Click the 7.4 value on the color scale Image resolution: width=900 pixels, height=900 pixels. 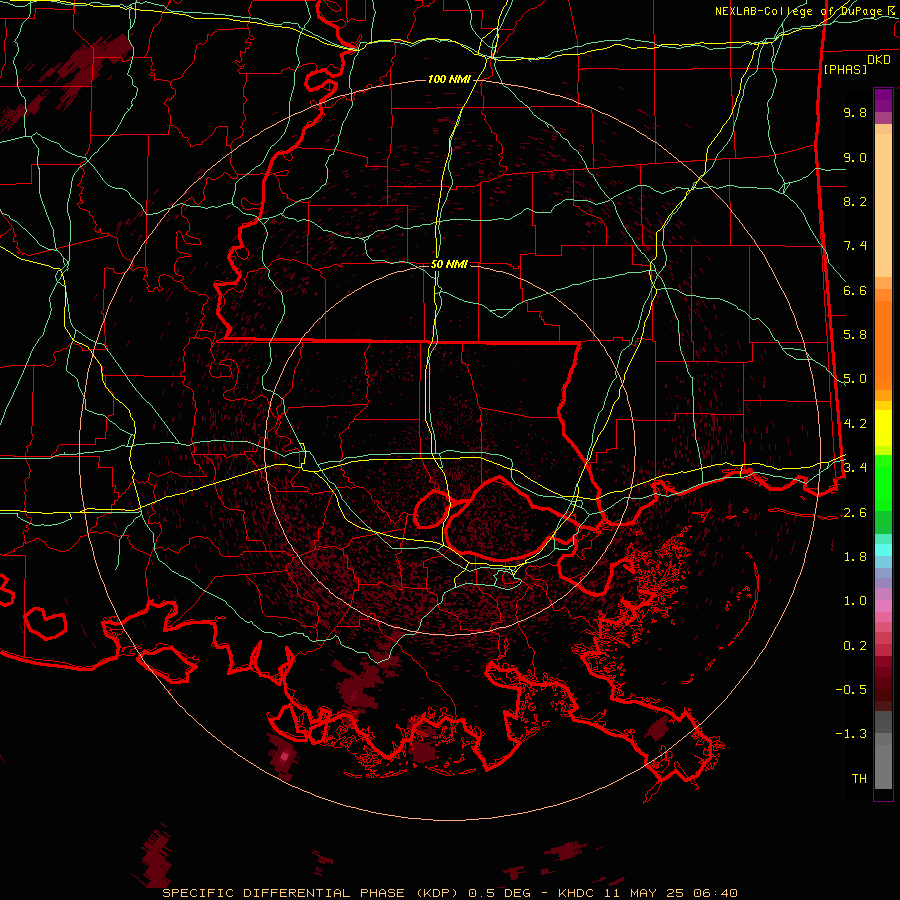tap(855, 246)
